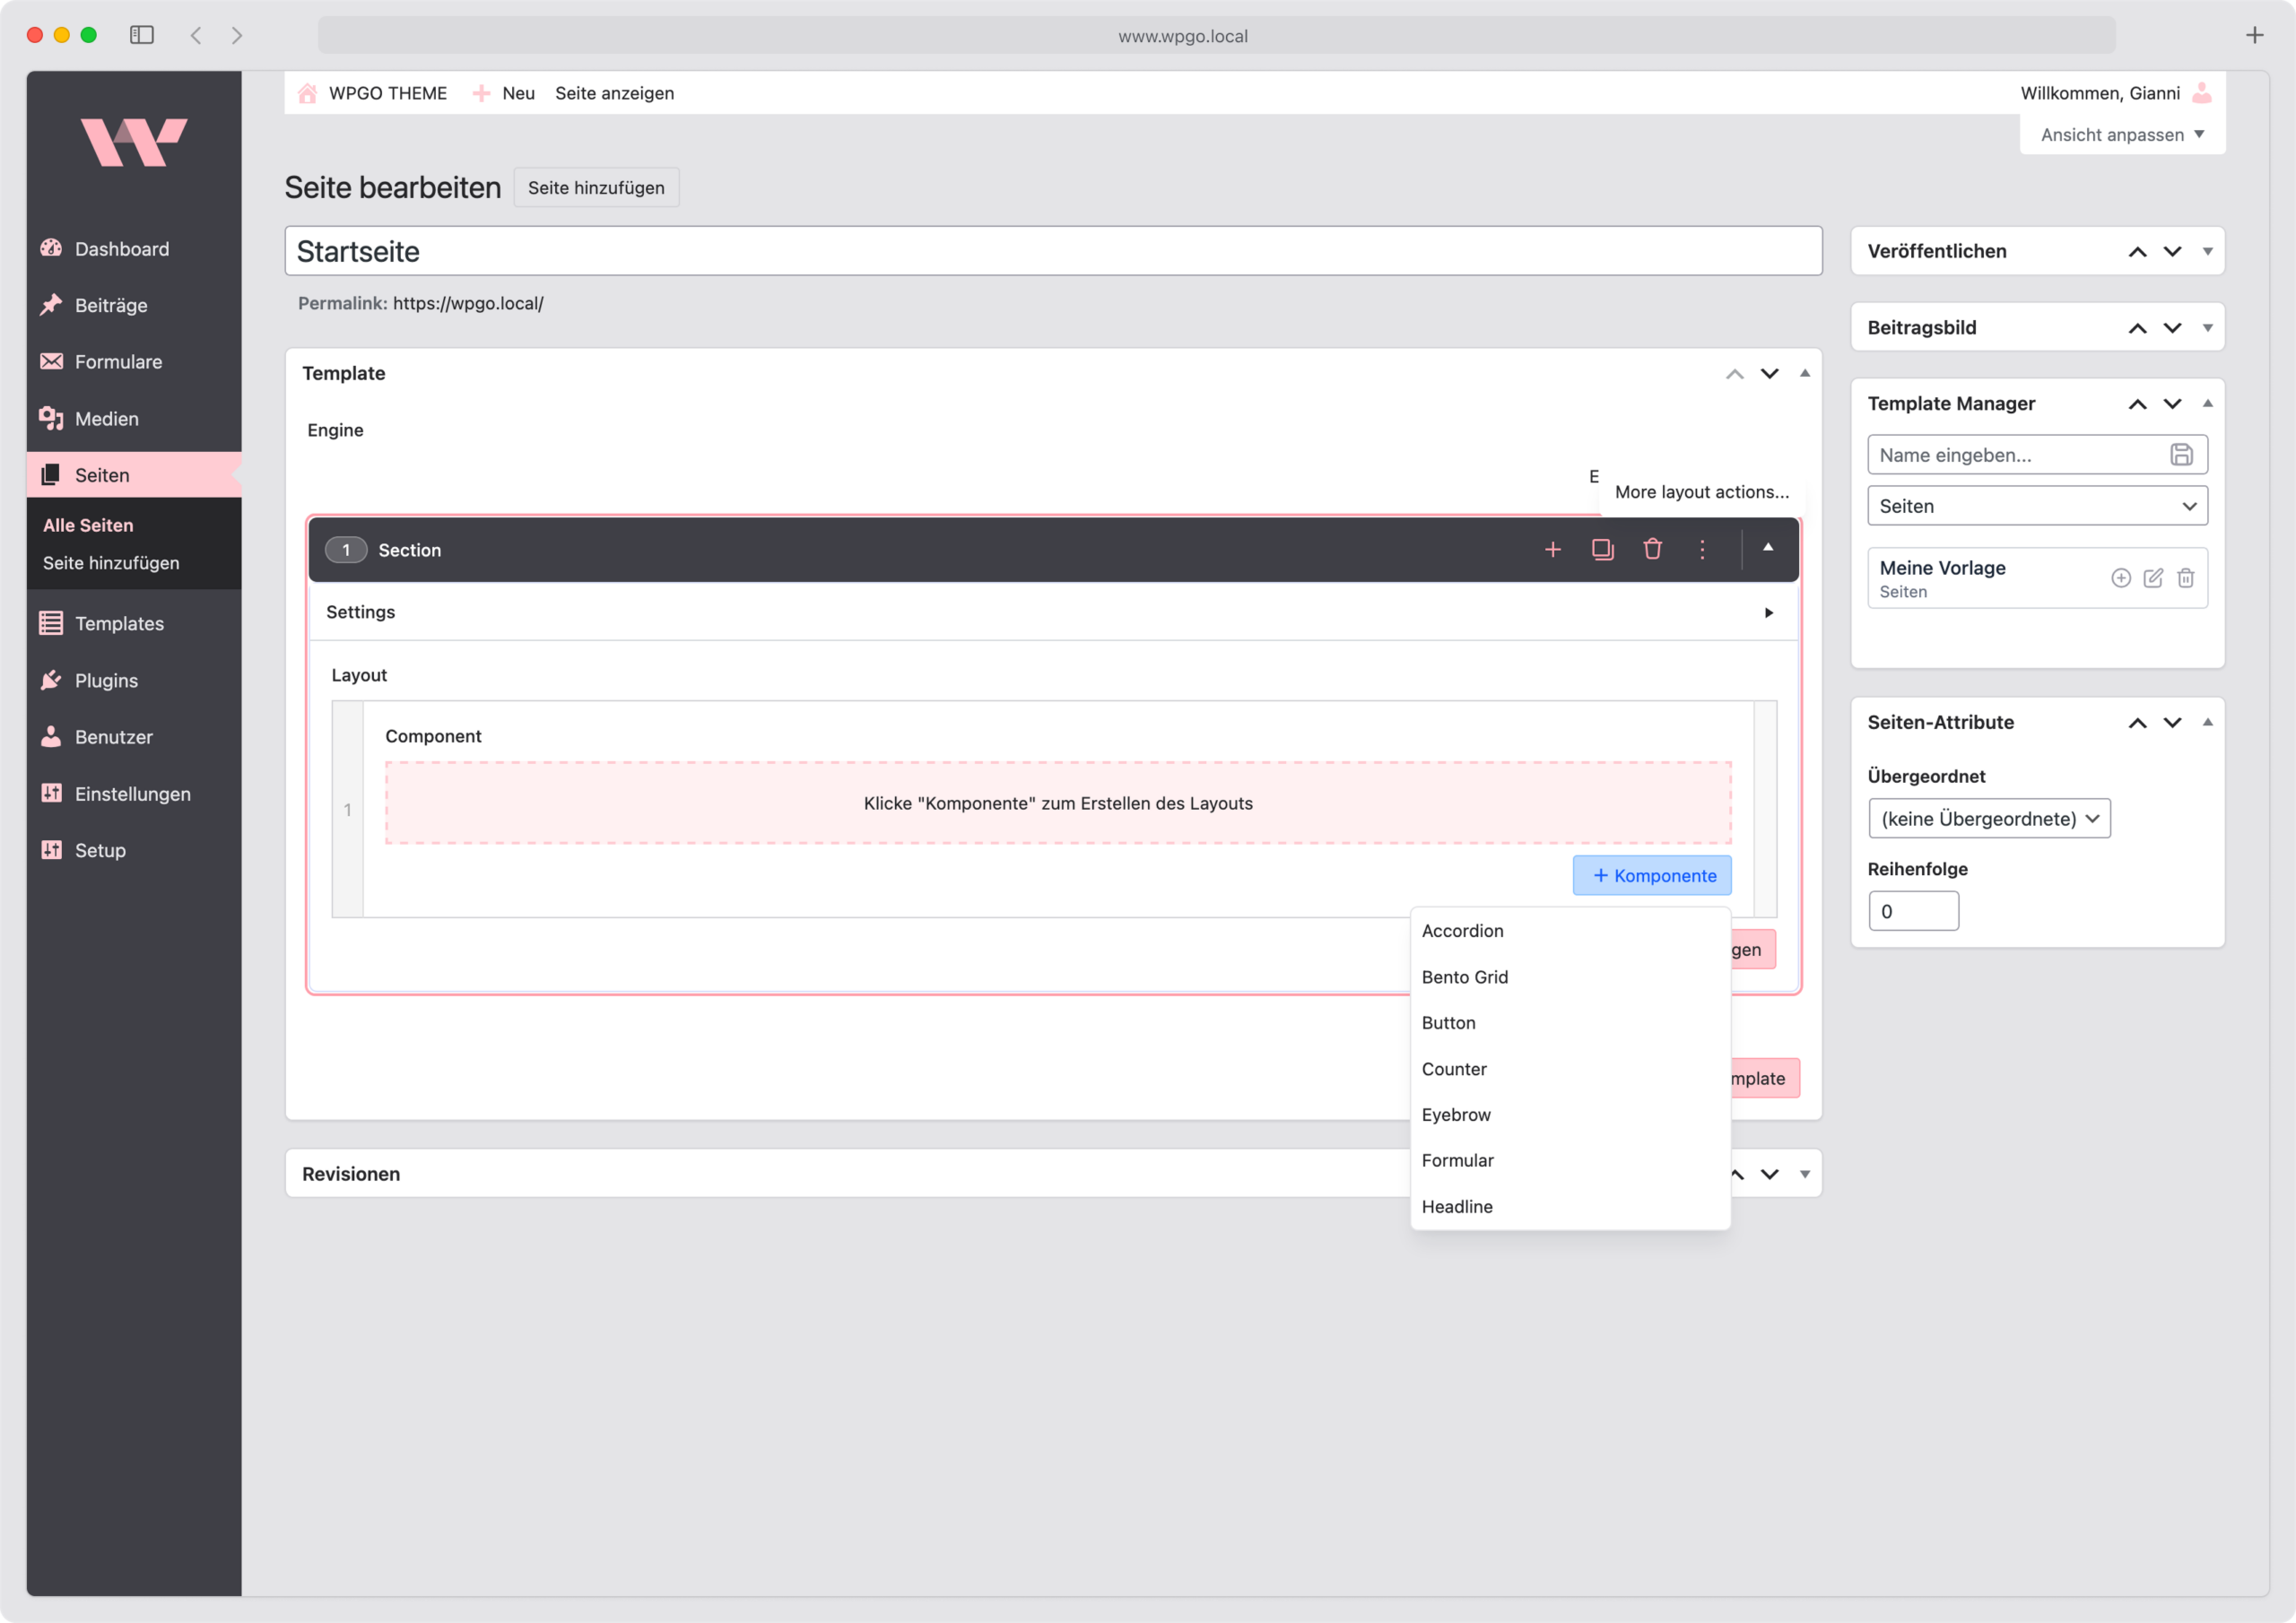Add a new element with the plus icon
Viewport: 2296px width, 1623px height.
1553,549
